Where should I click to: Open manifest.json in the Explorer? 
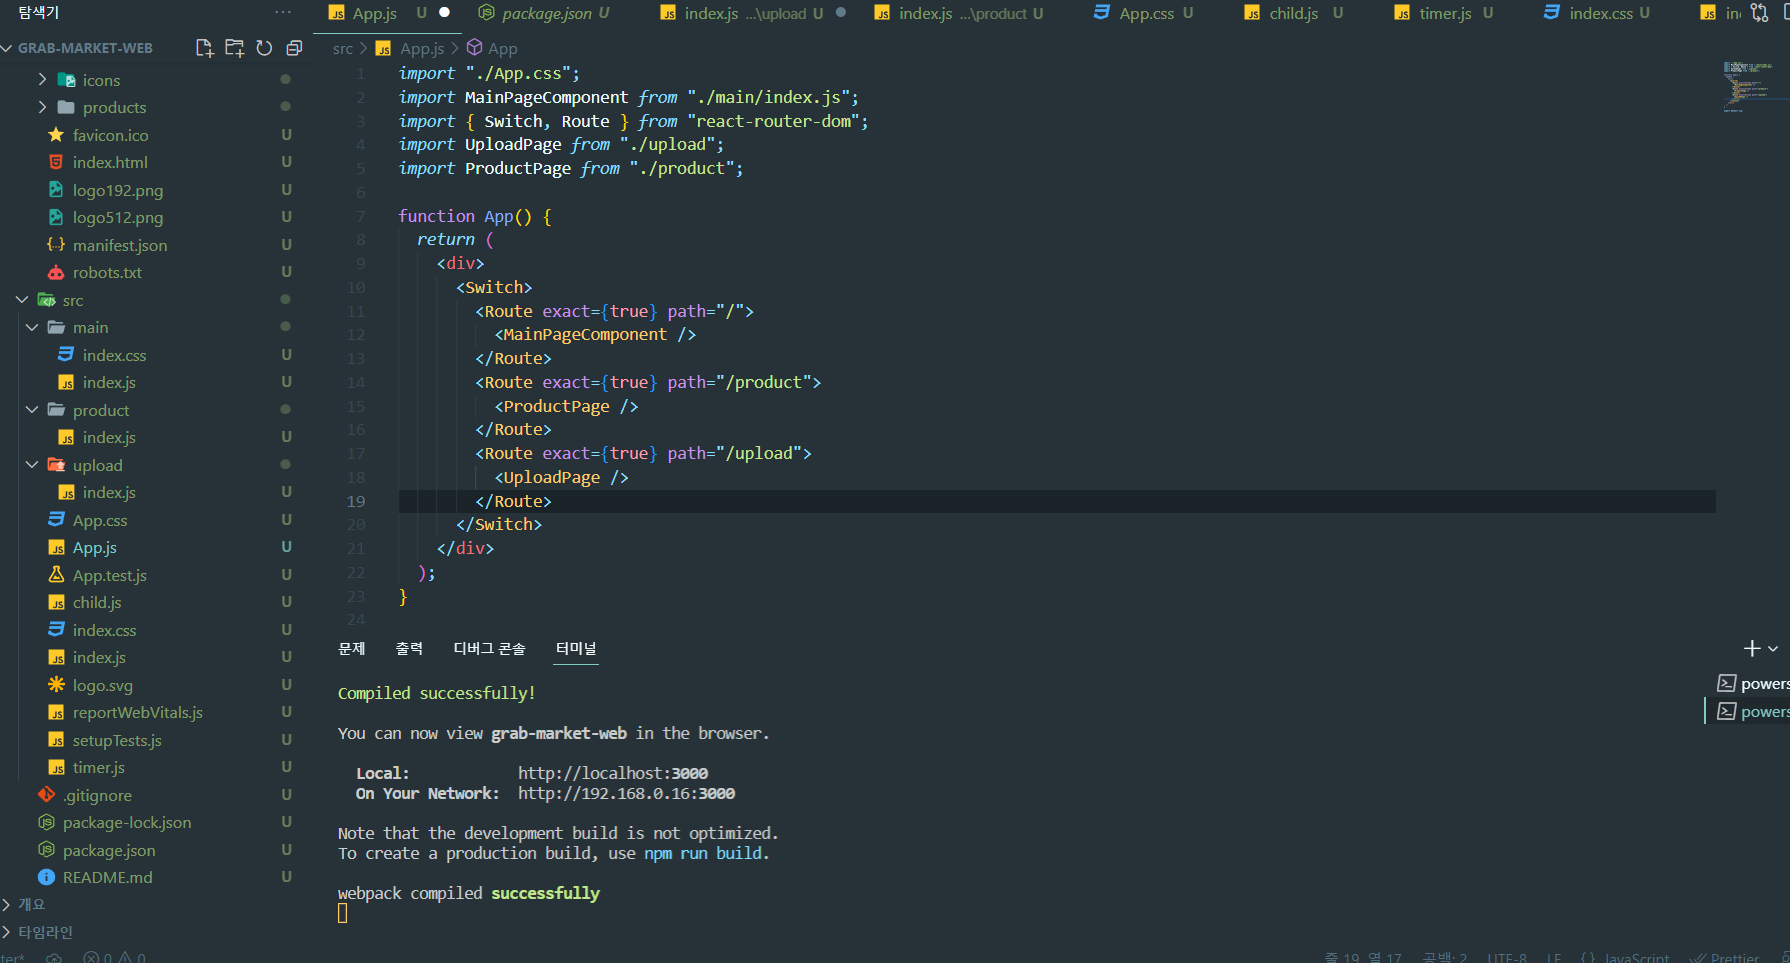coord(119,245)
